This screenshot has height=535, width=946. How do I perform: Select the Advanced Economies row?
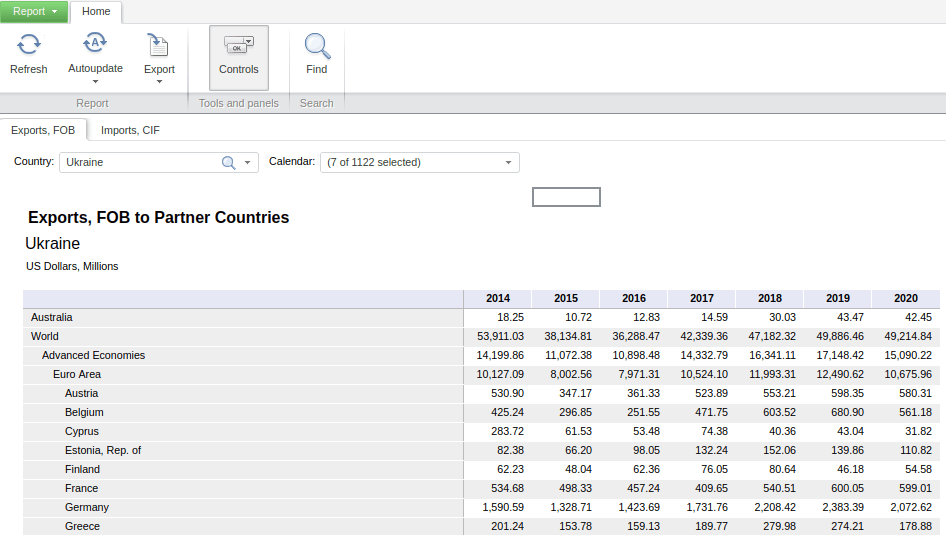pyautogui.click(x=93, y=356)
